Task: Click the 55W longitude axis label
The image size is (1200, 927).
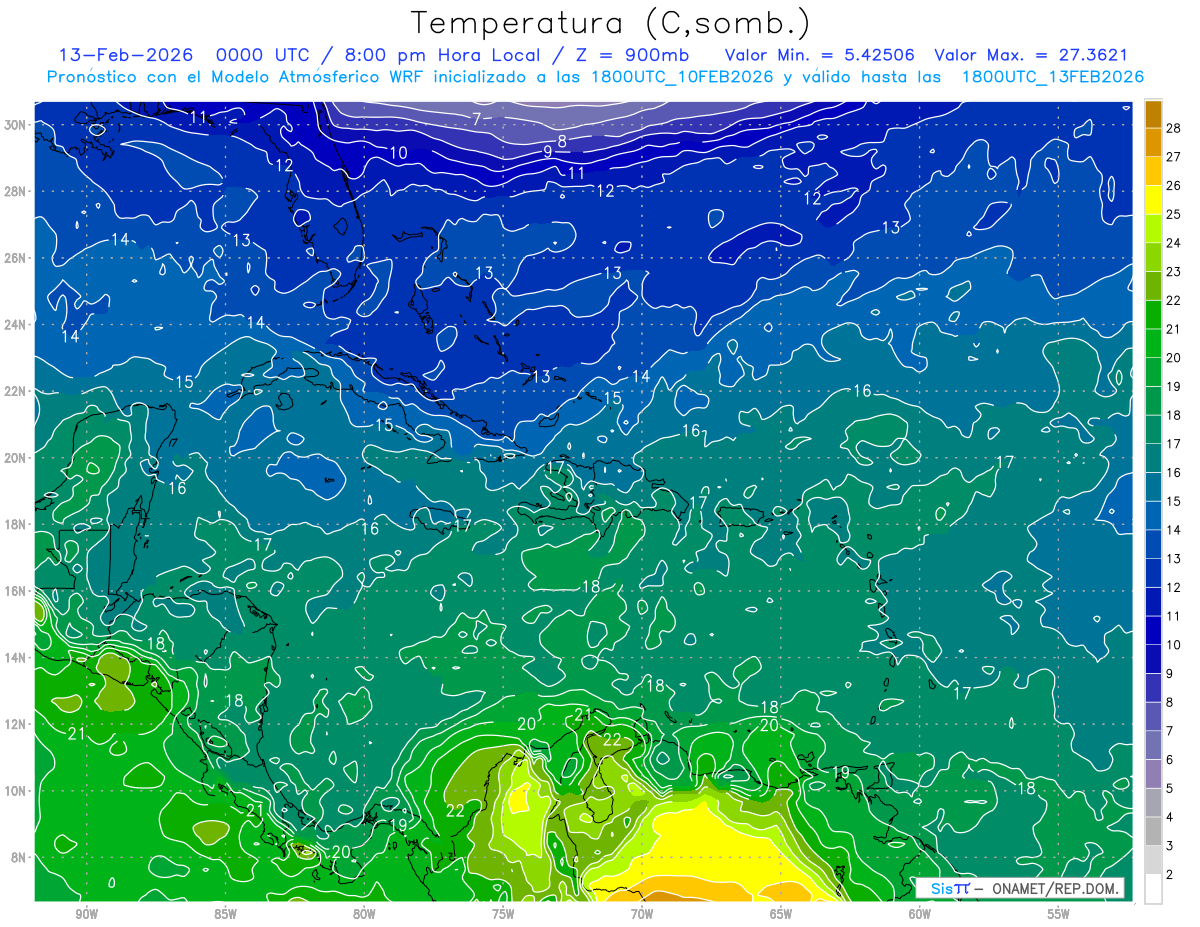Action: tap(1058, 914)
